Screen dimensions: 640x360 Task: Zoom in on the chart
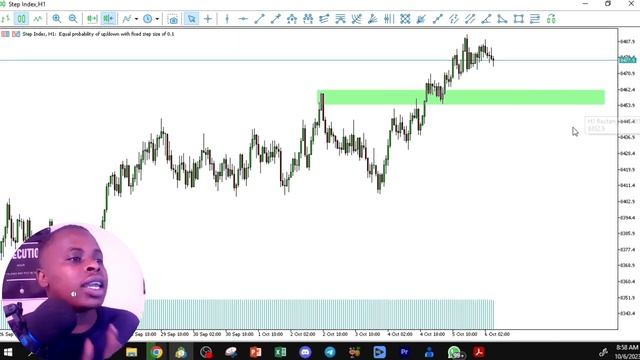click(56, 19)
